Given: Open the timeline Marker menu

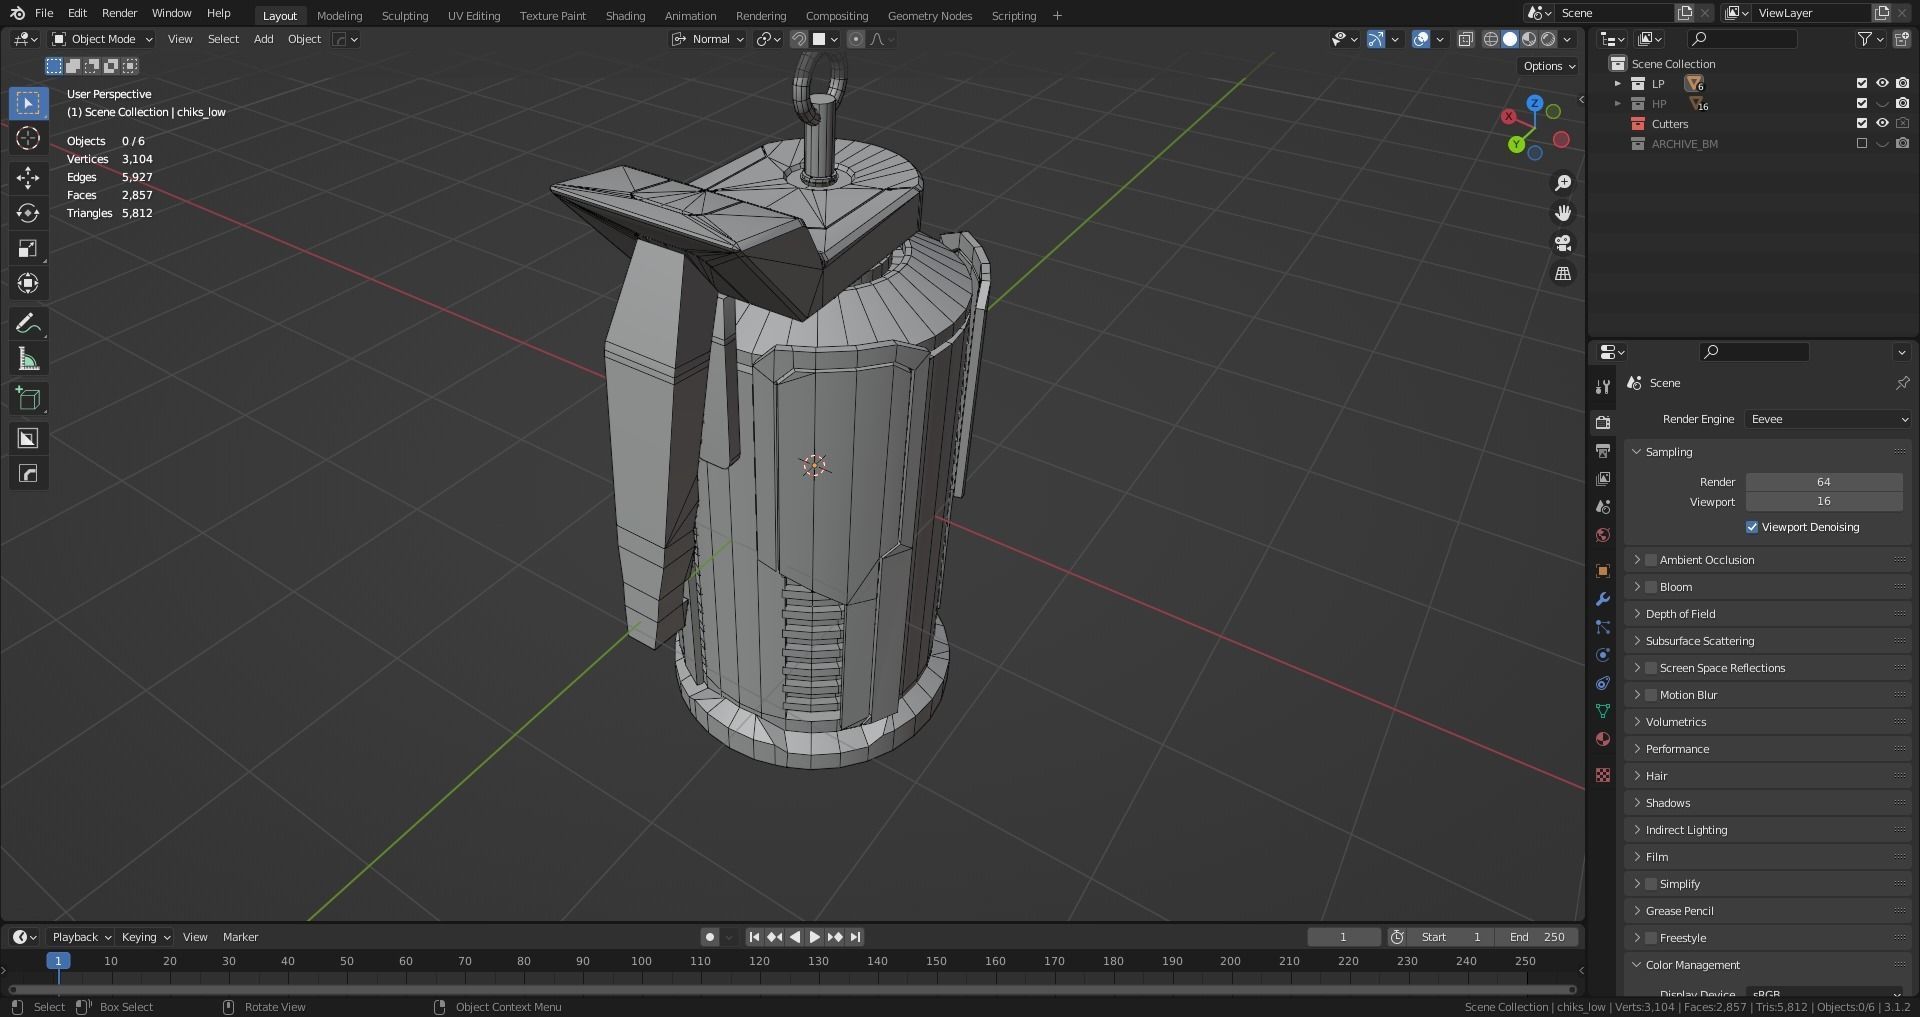Looking at the screenshot, I should coord(240,937).
